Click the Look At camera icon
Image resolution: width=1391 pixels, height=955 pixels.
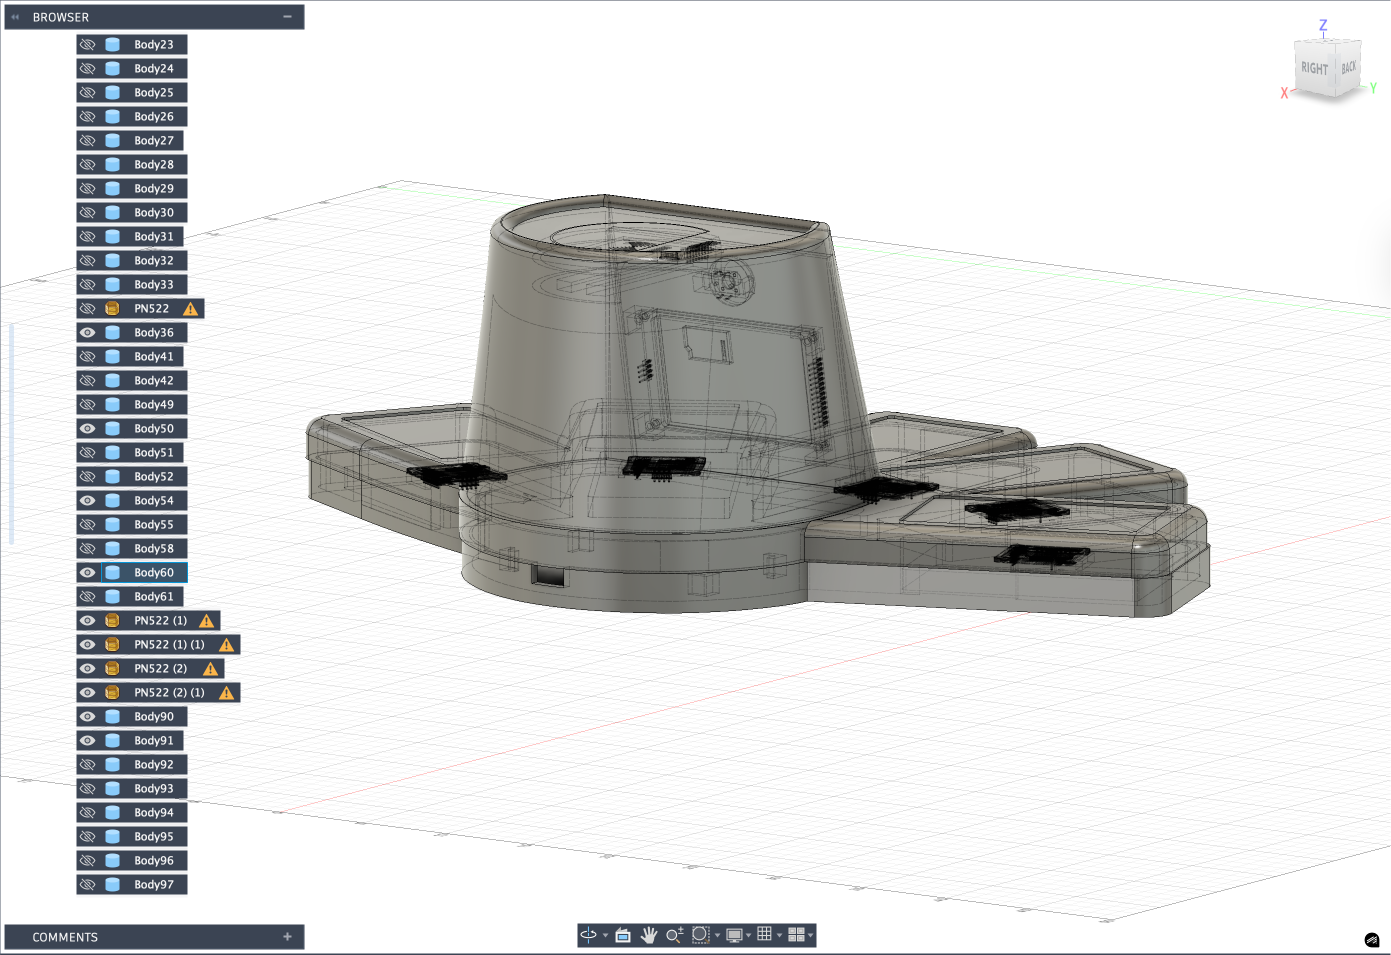(623, 935)
